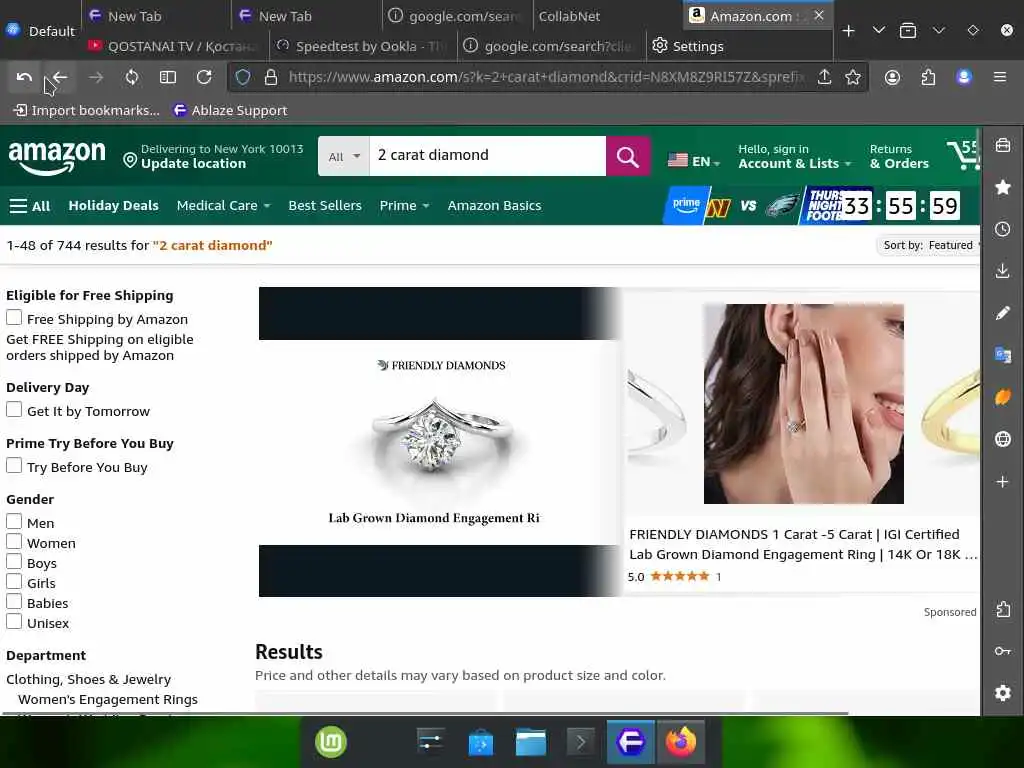Open the tracking protection shield icon
The height and width of the screenshot is (768, 1024).
pos(243,78)
